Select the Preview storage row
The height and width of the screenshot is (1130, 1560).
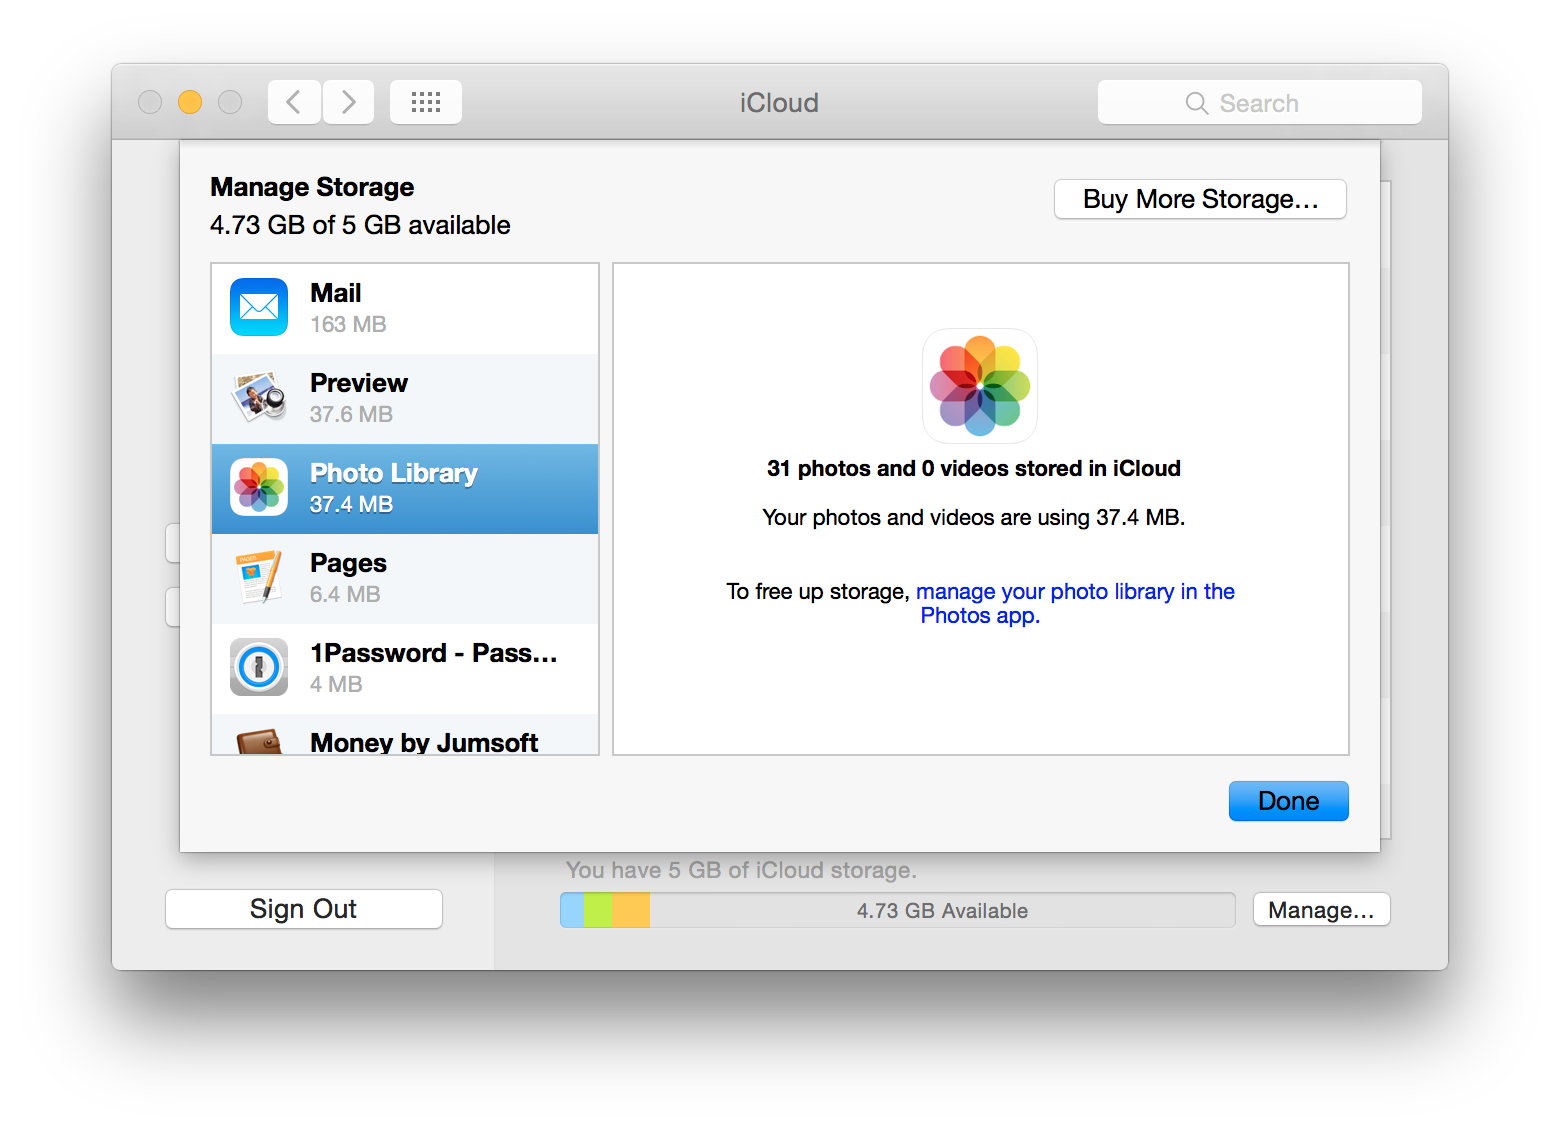pos(420,397)
